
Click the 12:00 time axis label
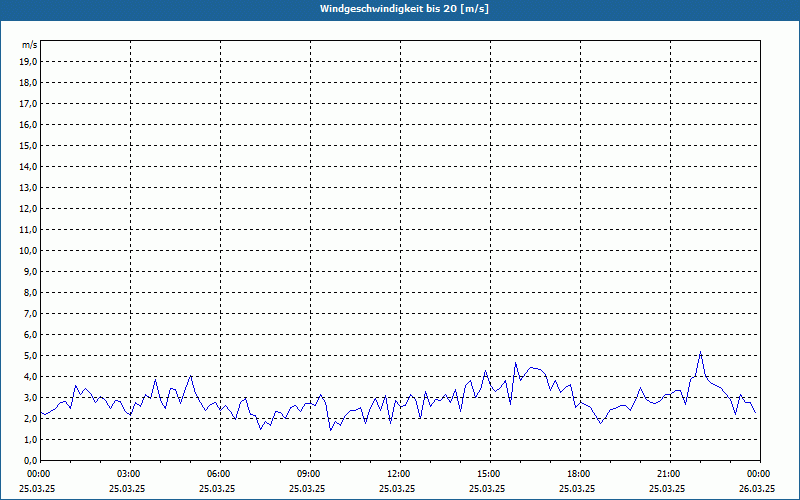point(399,473)
